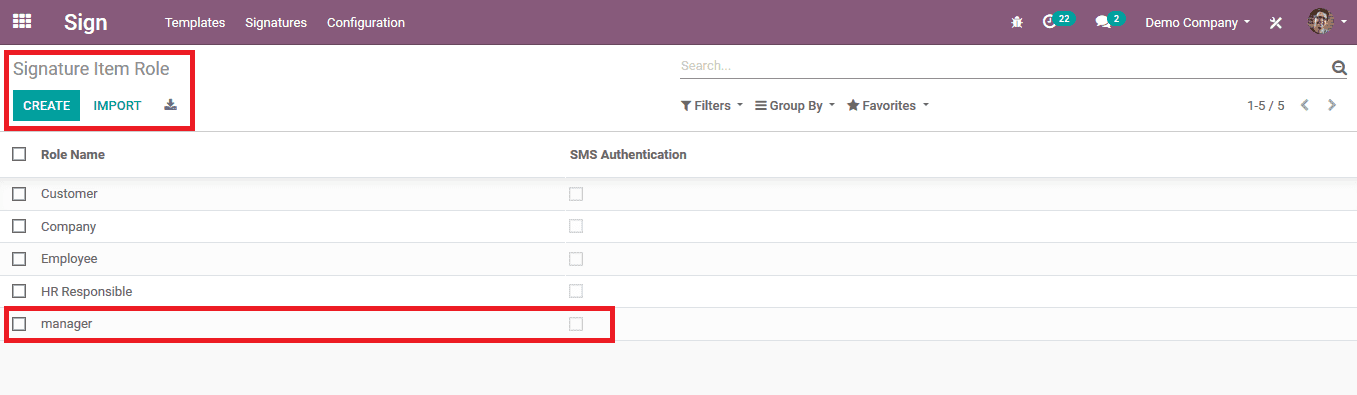
Task: Toggle SMS Authentication for Company
Action: (576, 226)
